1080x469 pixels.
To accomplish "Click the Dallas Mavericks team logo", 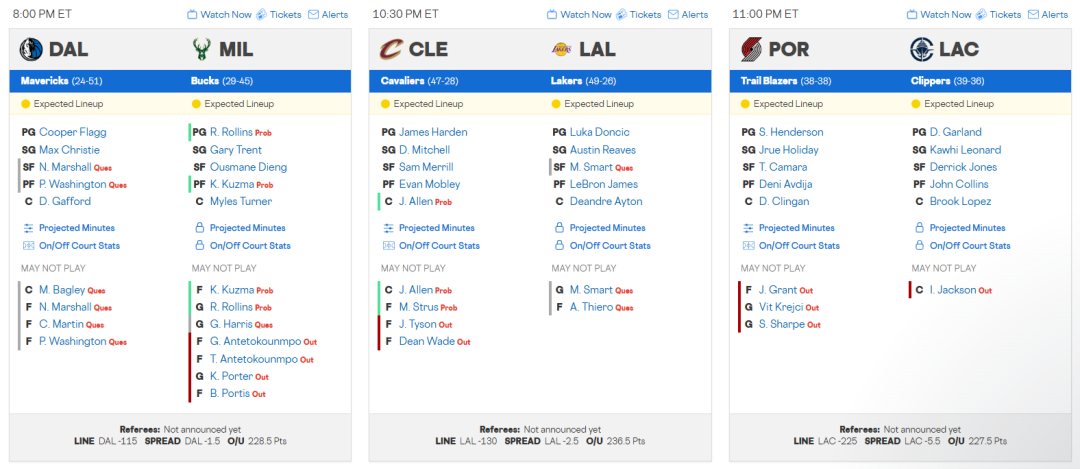I will pos(31,49).
